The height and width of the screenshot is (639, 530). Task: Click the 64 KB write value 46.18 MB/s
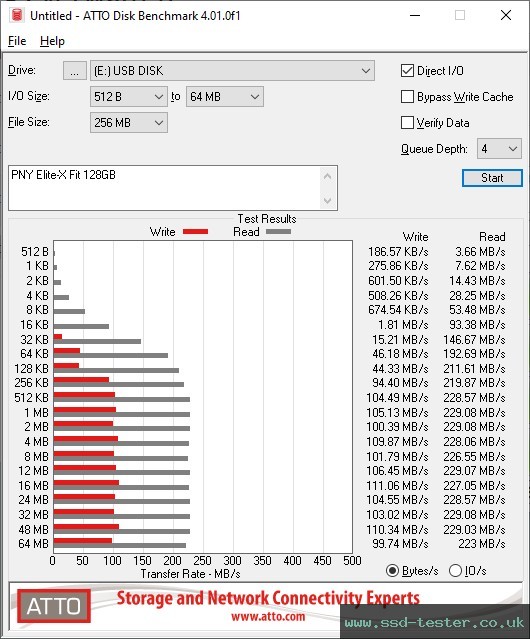click(400, 354)
